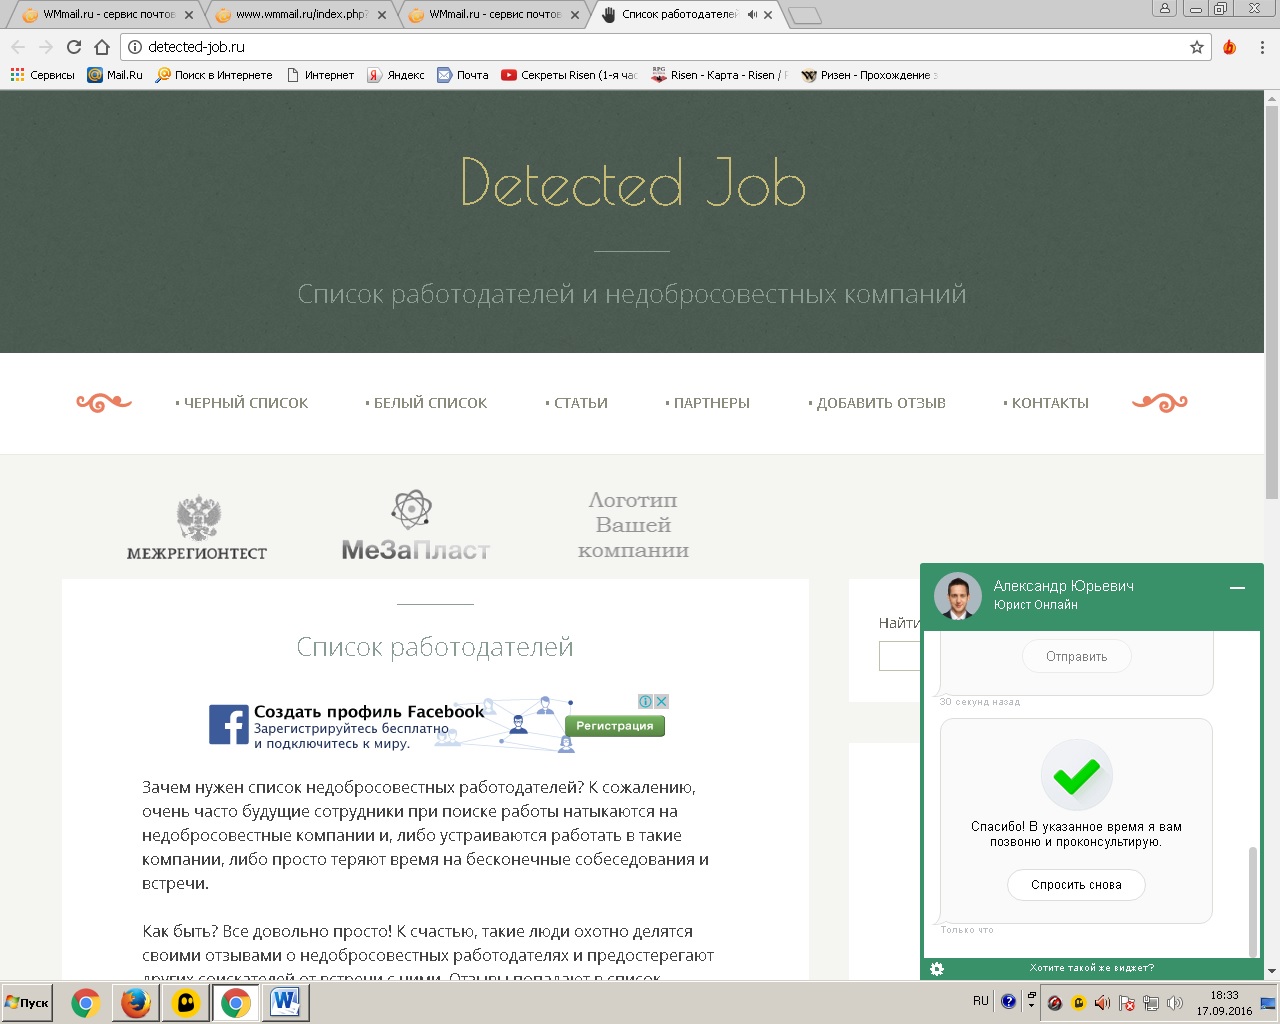Image resolution: width=1280 pixels, height=1024 pixels.
Task: Switch to the www.wmmail.ru/index.php tab
Action: coord(302,15)
